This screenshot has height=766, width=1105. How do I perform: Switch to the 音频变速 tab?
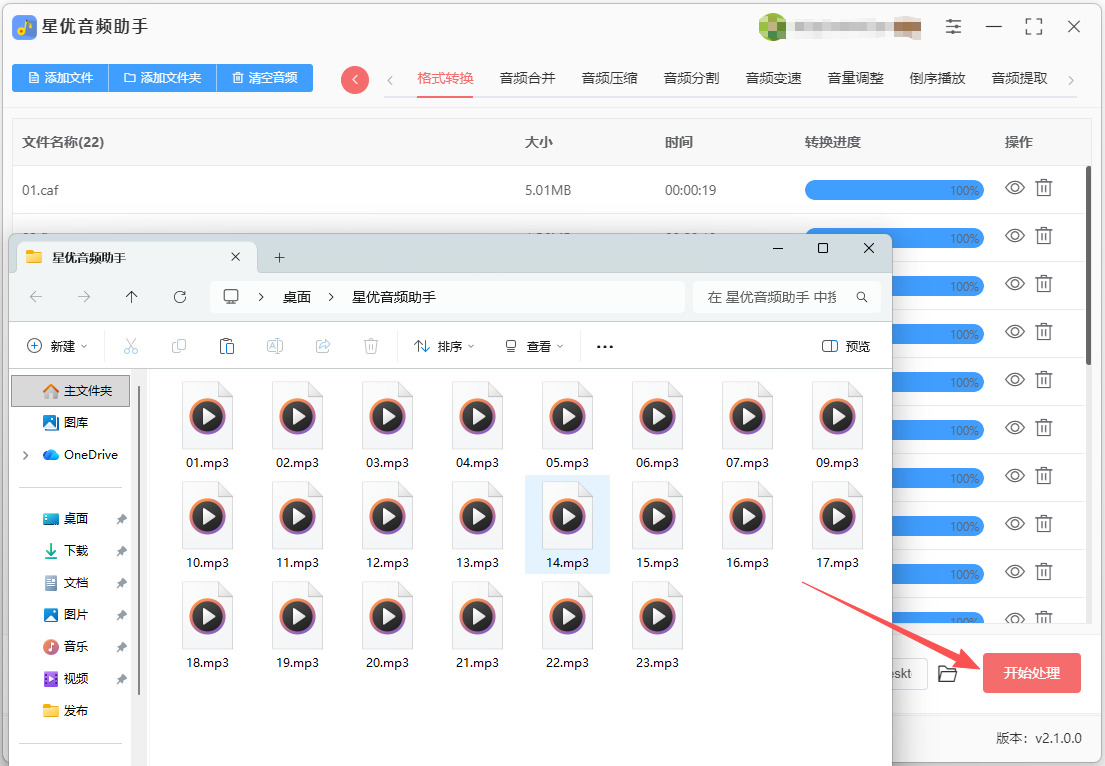click(x=773, y=78)
